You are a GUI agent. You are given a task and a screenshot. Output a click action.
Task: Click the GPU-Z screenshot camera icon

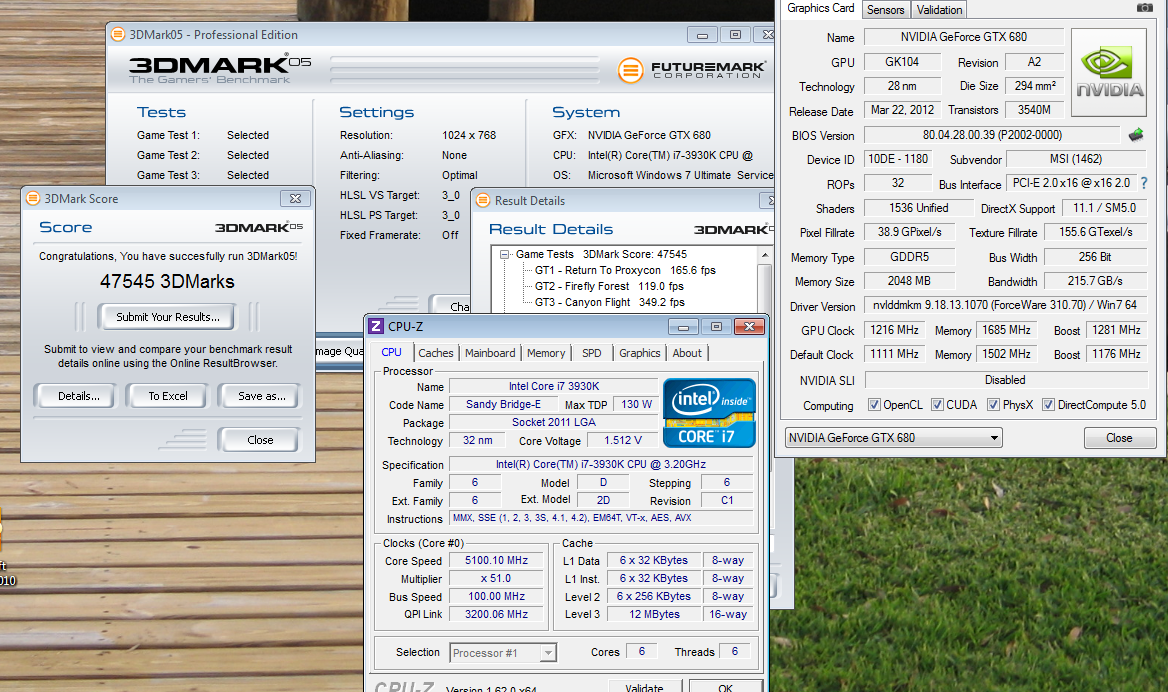(x=1144, y=7)
